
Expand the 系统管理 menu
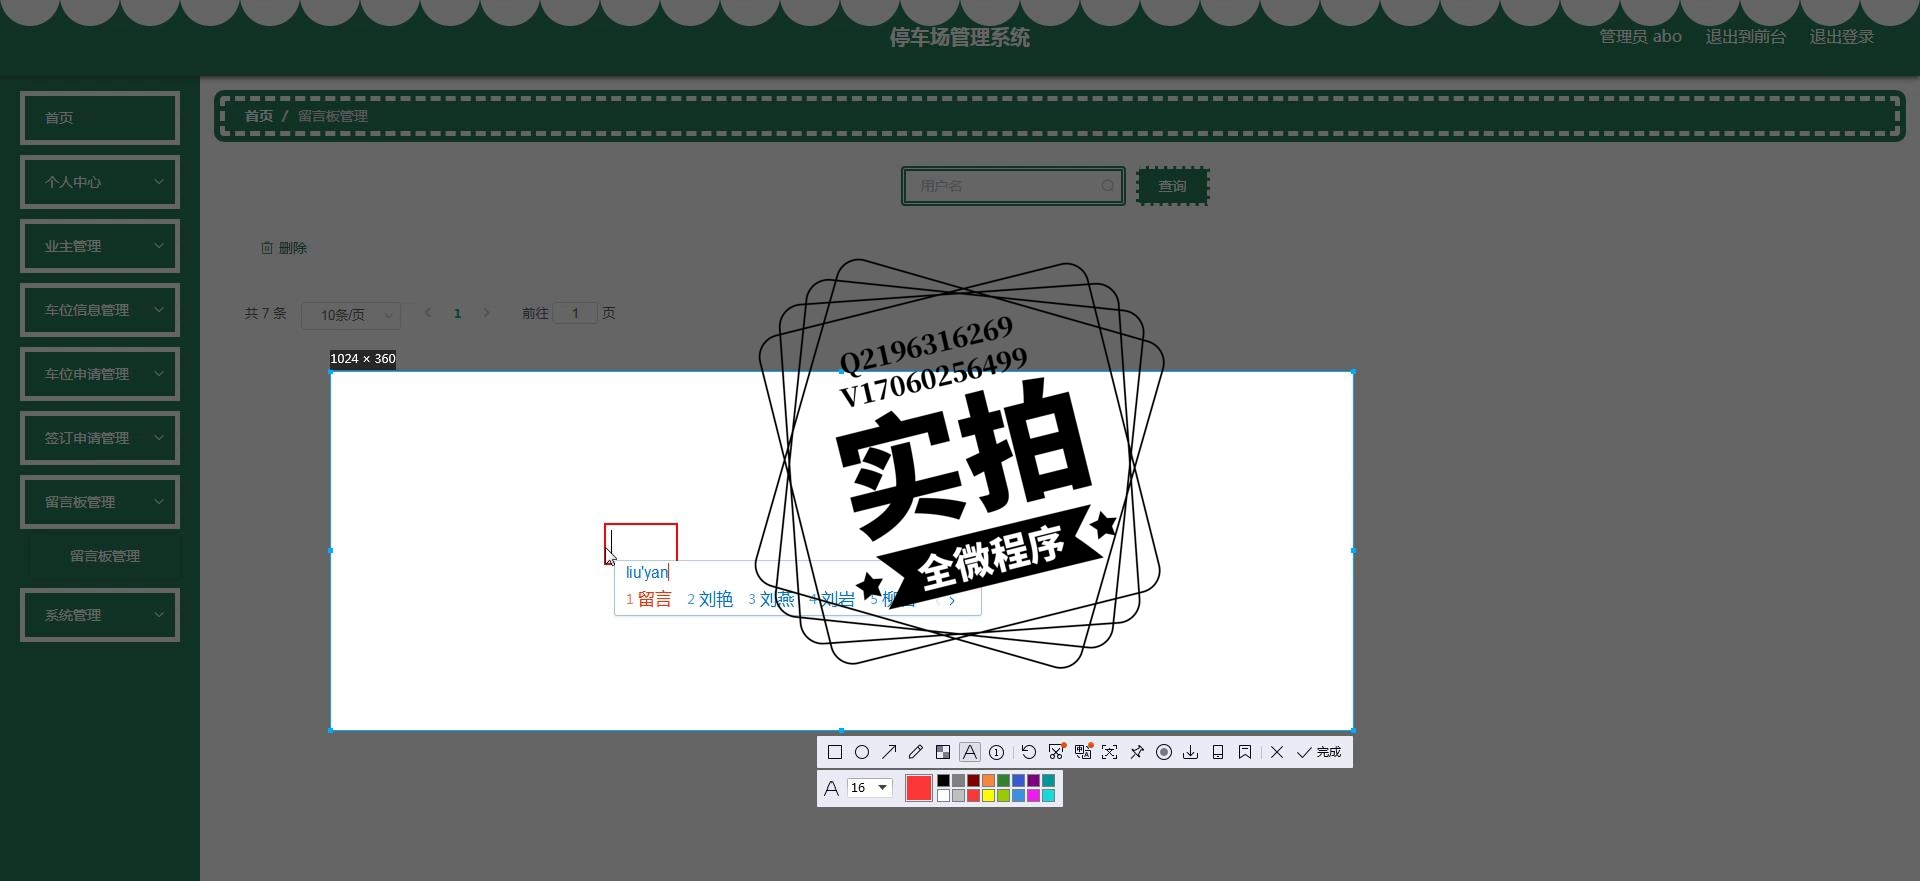(100, 615)
